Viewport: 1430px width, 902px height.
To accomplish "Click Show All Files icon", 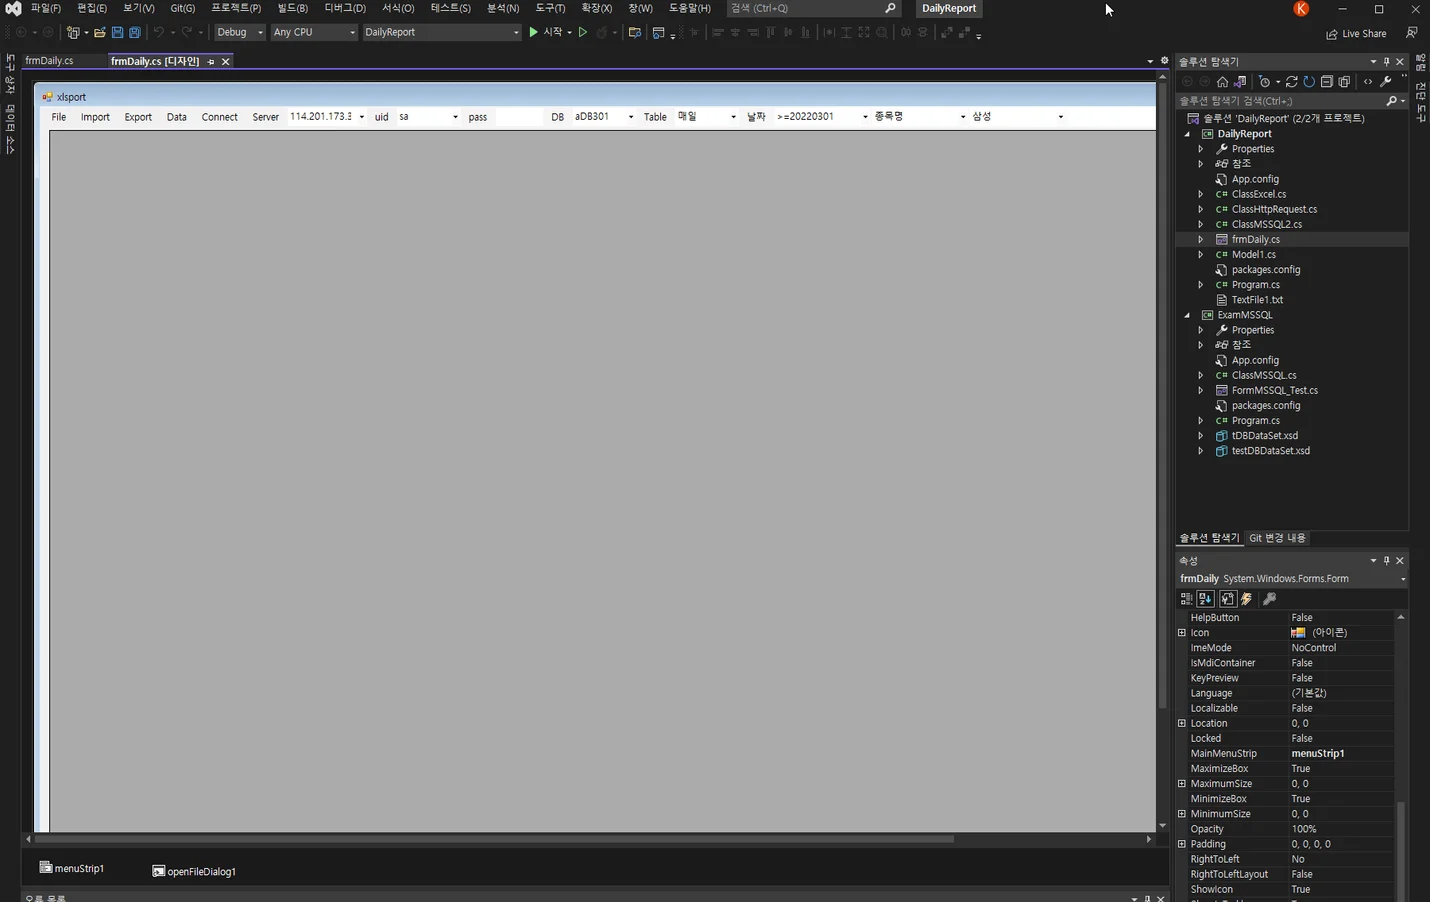I will point(1344,81).
